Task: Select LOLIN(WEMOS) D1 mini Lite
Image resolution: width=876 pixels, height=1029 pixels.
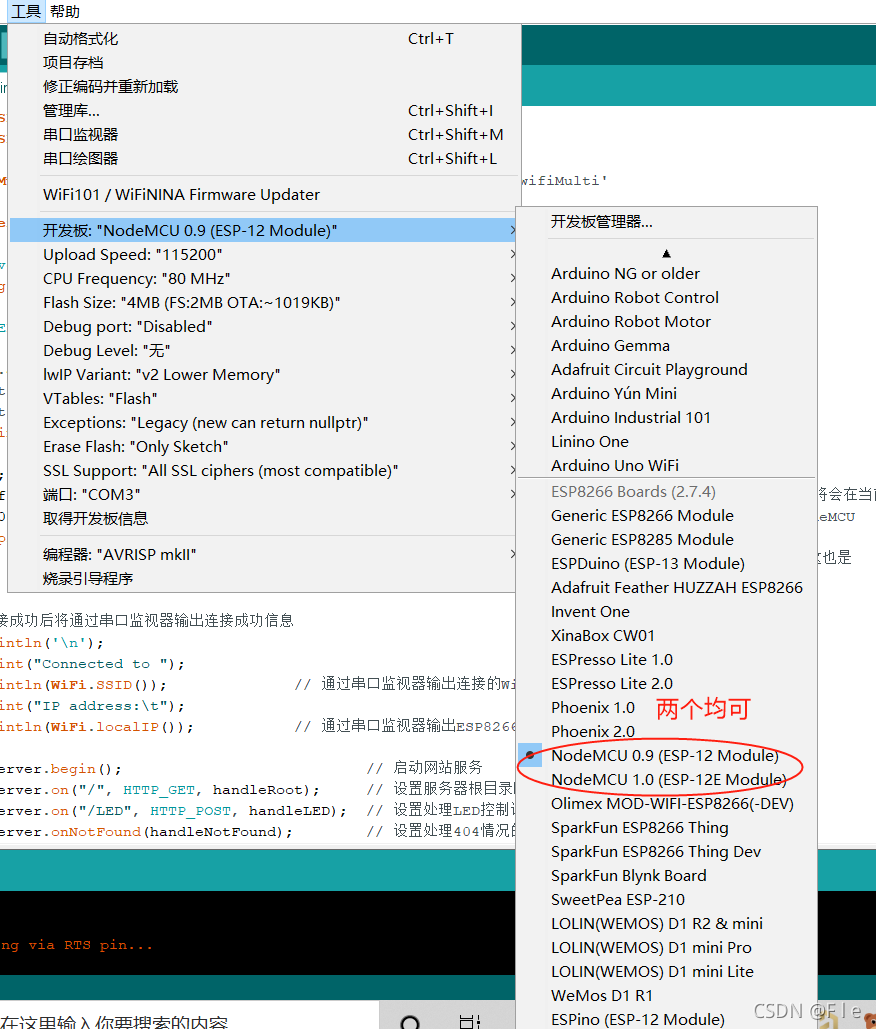Action: (x=667, y=972)
